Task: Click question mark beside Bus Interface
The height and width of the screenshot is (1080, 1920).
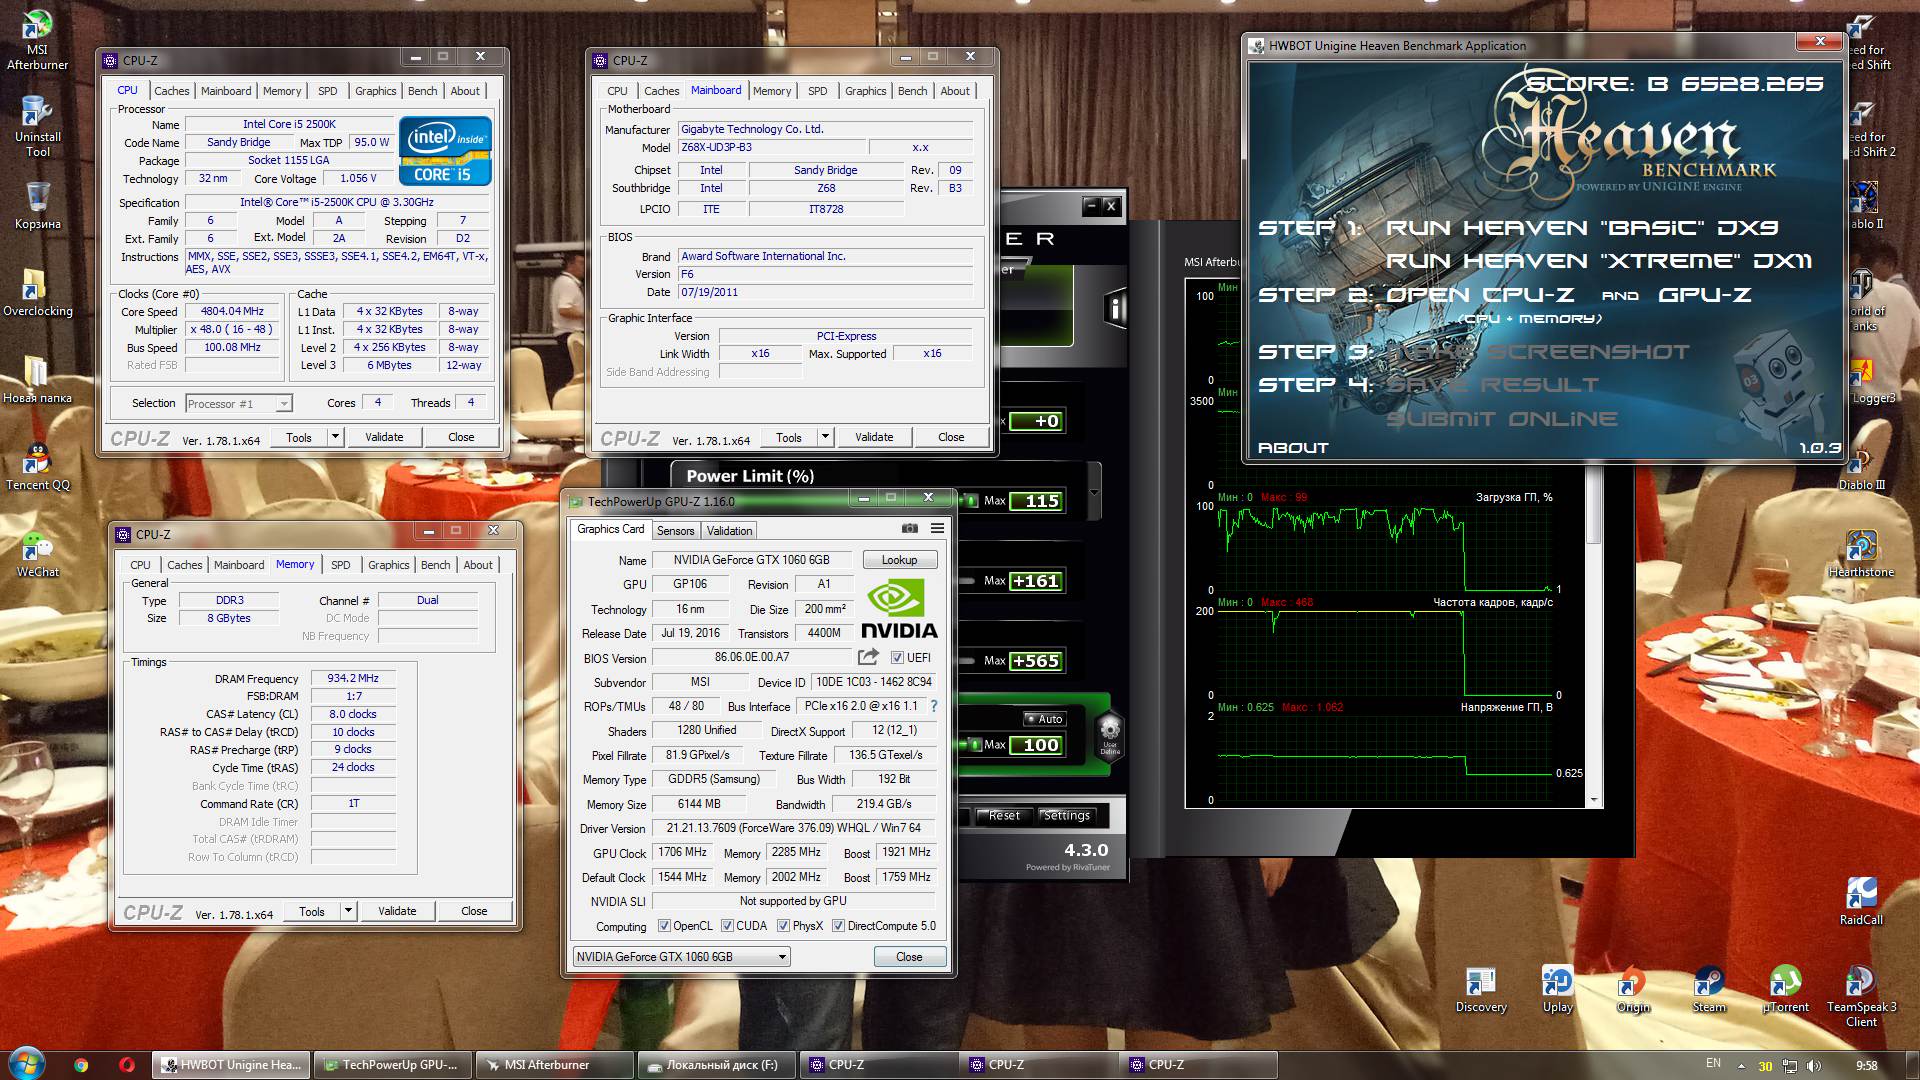Action: tap(934, 706)
